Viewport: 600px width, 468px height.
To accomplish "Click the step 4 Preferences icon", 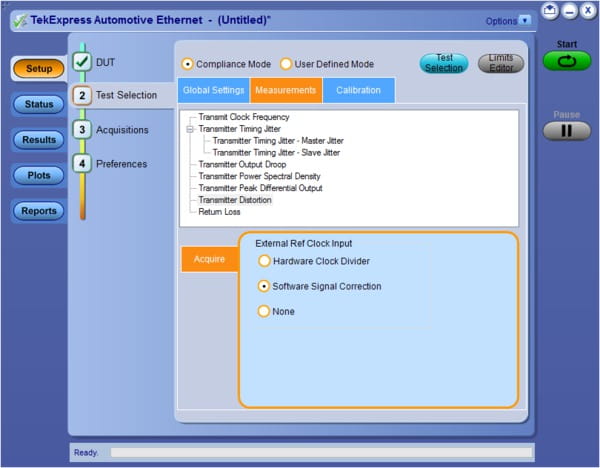I will click(x=82, y=164).
